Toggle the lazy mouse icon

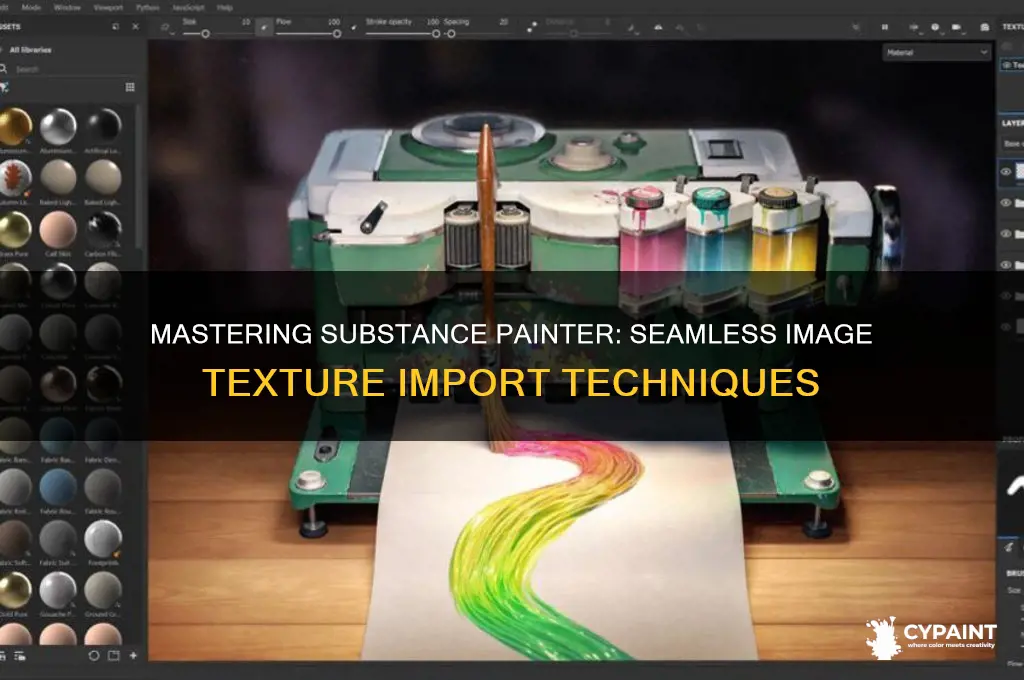point(532,27)
